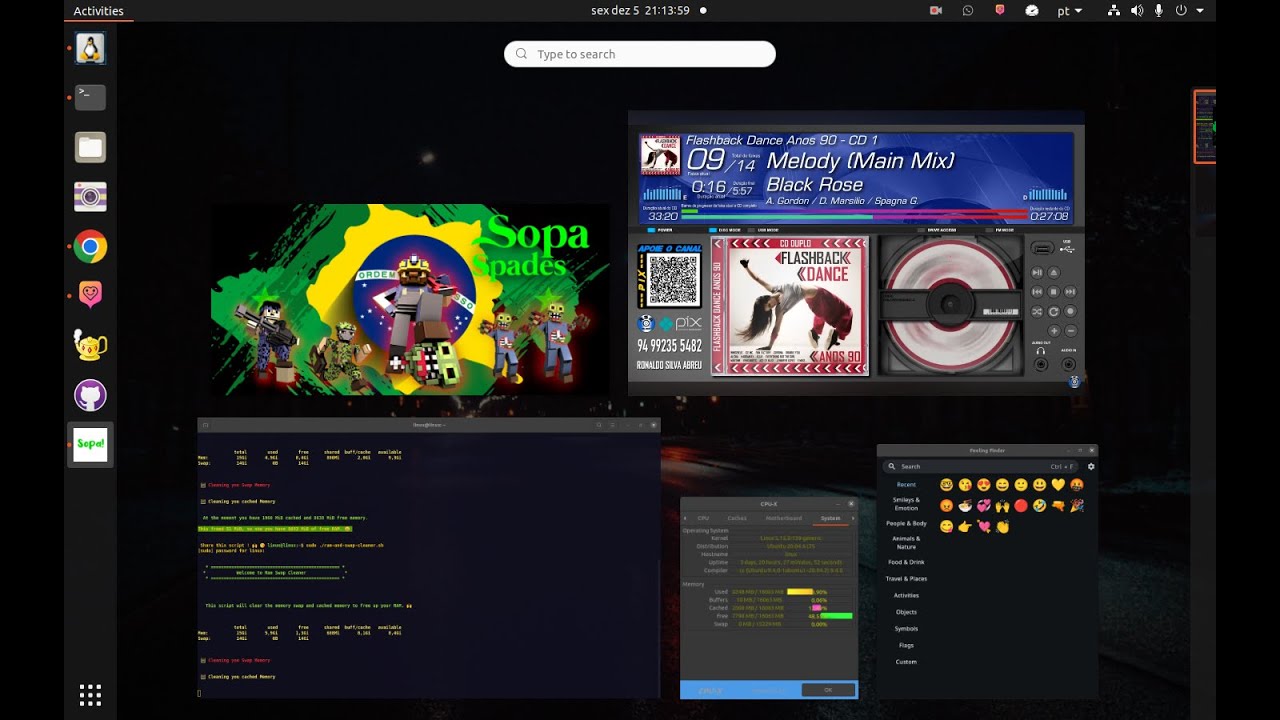Select the Food & Drink category

click(906, 562)
